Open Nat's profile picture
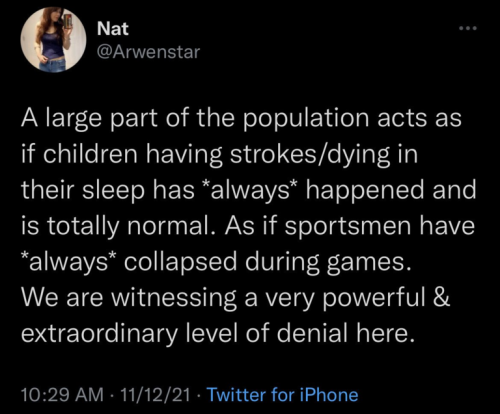The width and height of the screenshot is (500, 414). click(53, 40)
